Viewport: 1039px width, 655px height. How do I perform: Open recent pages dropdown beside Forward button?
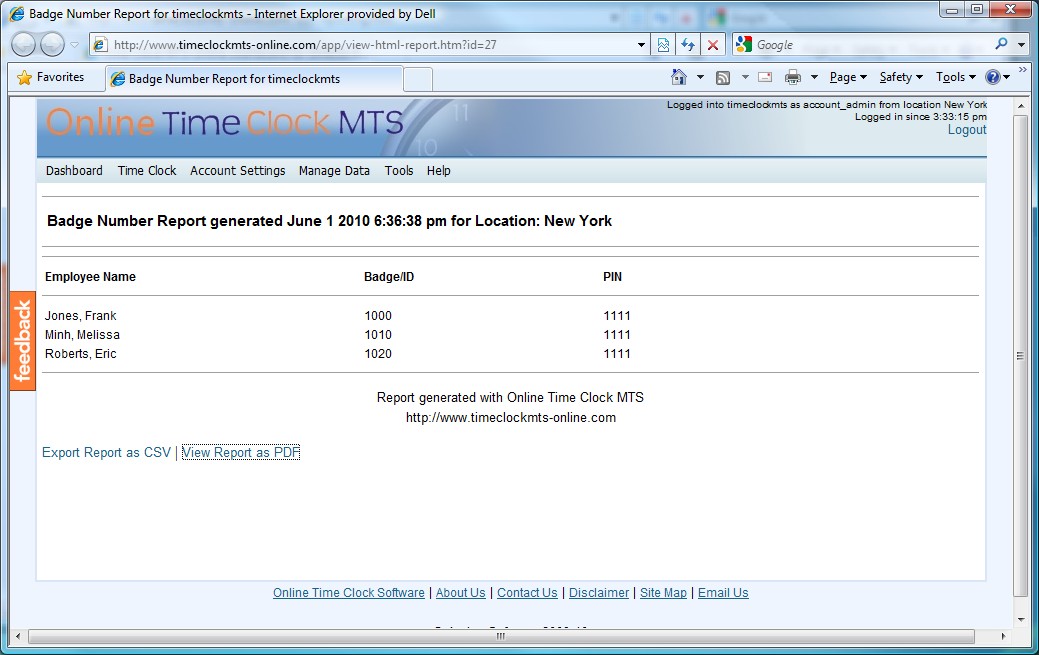[74, 45]
